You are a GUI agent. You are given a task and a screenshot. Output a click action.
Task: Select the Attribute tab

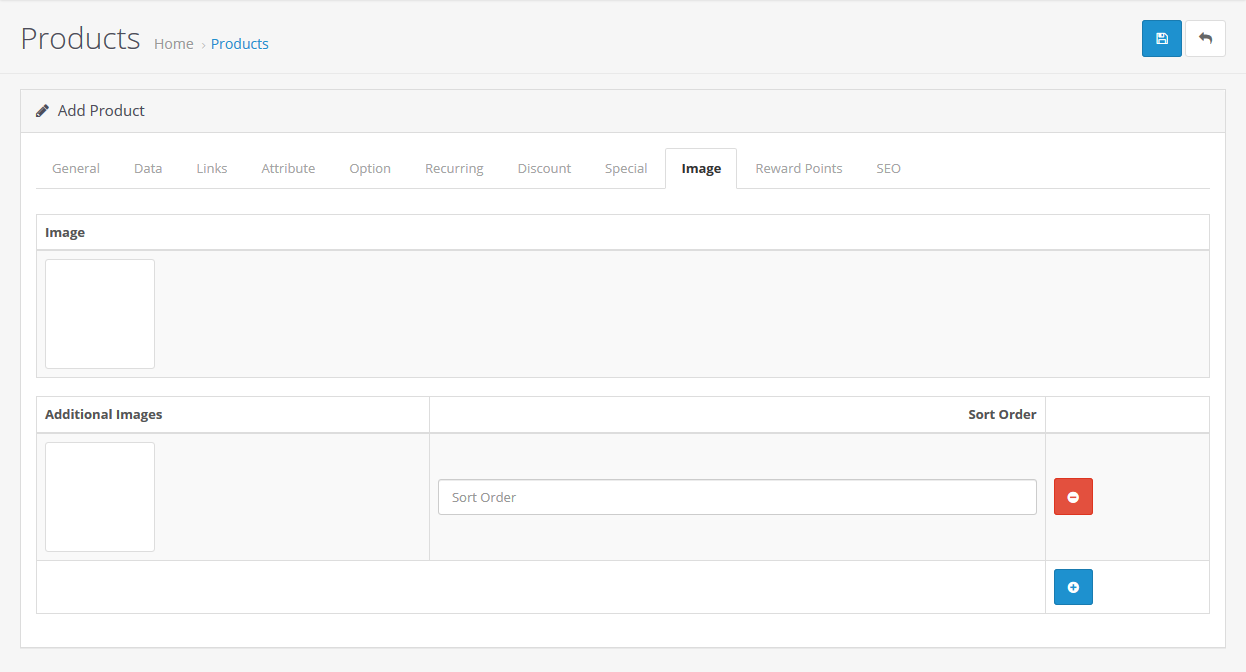(x=288, y=168)
